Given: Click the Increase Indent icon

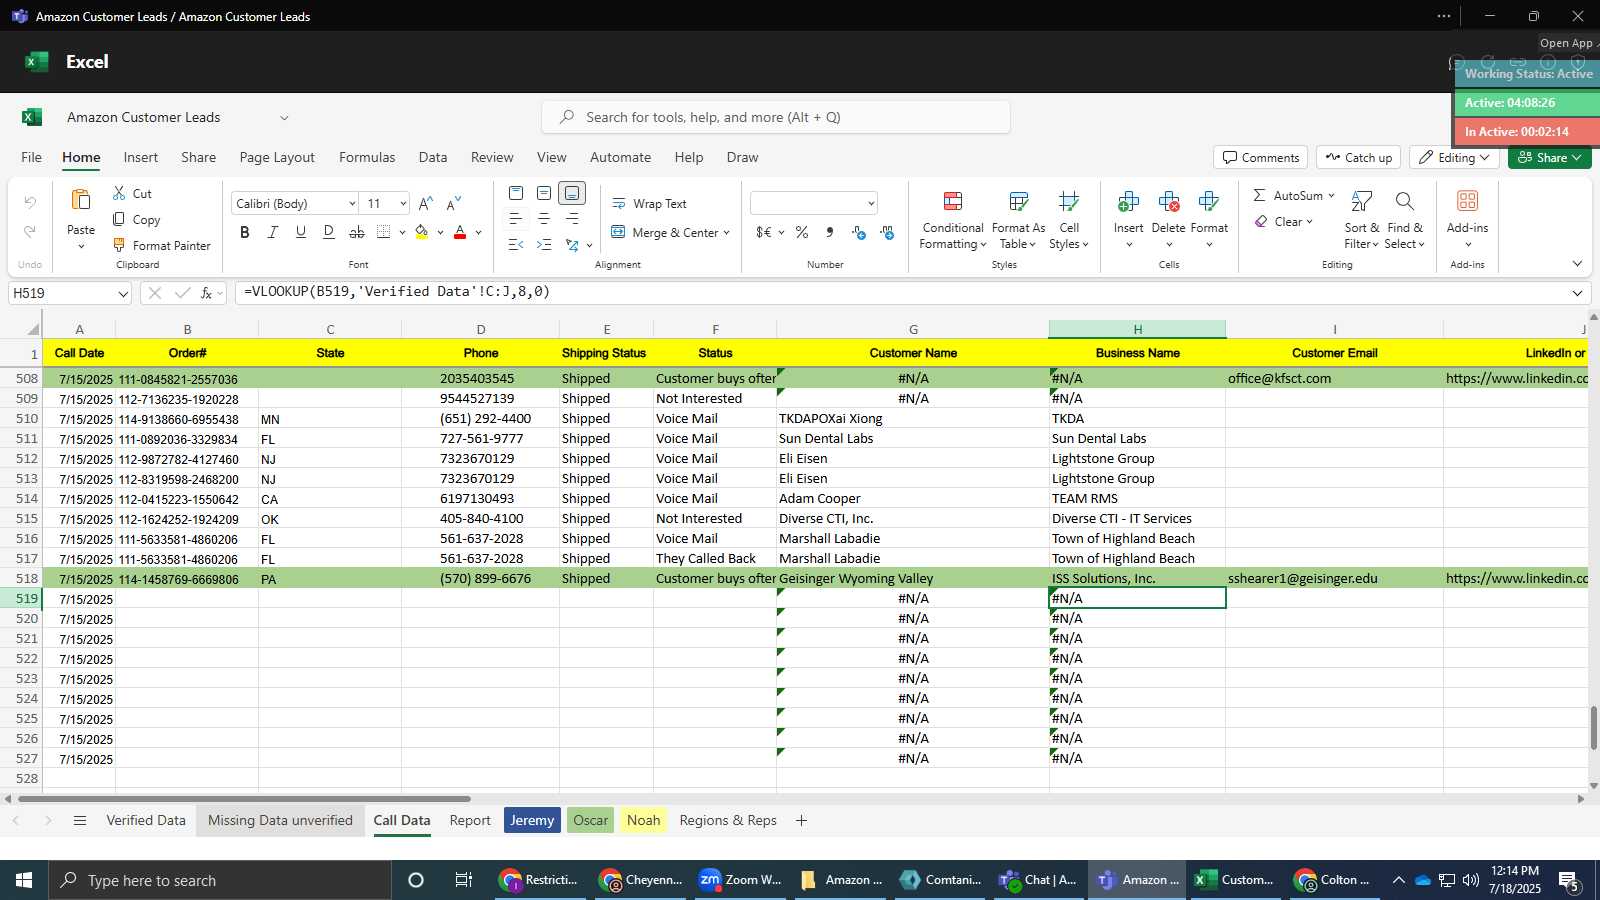Looking at the screenshot, I should [x=544, y=245].
